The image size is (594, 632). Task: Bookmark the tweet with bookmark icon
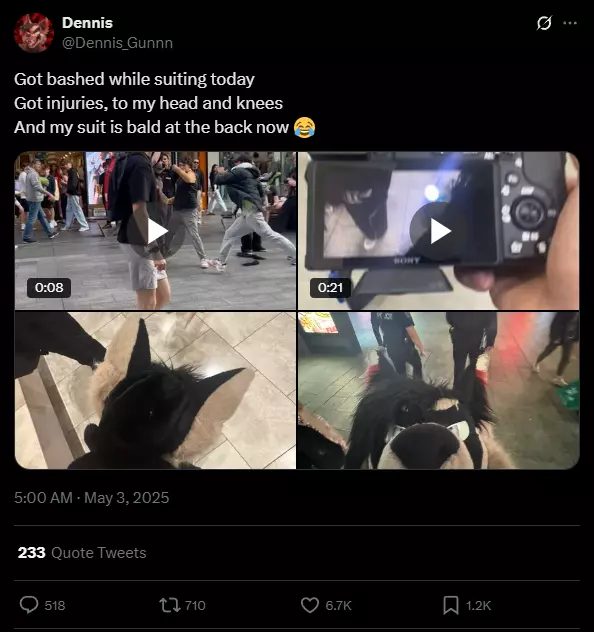(x=451, y=605)
